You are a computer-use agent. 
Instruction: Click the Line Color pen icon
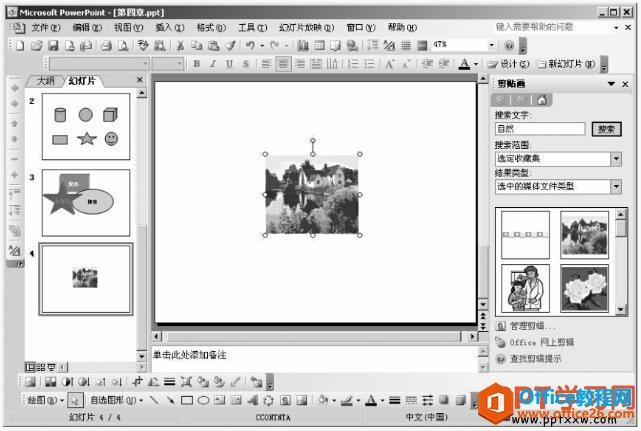click(347, 400)
